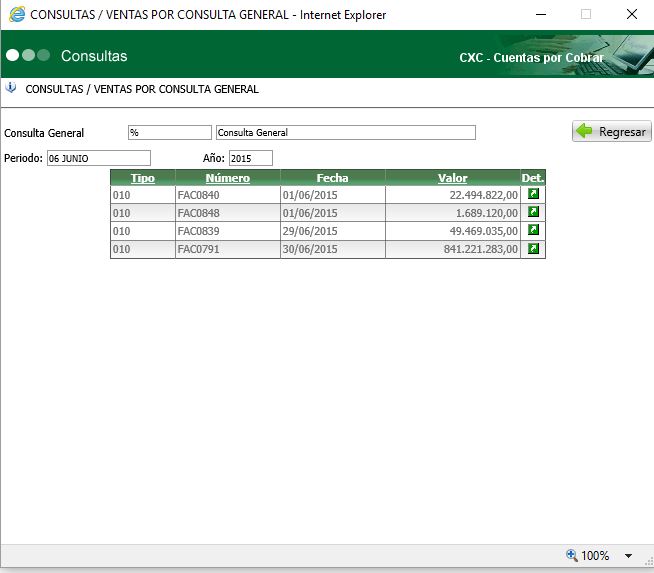Click the 01/06/2015 date of FAC0840
654x573 pixels.
(x=310, y=195)
